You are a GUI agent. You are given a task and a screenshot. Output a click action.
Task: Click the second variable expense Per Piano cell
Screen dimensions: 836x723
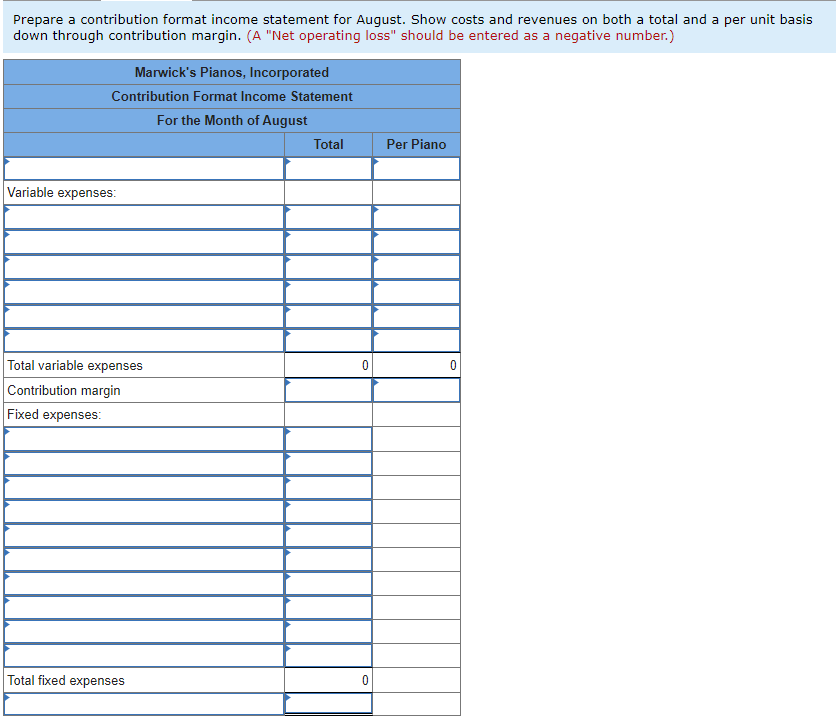pyautogui.click(x=416, y=242)
